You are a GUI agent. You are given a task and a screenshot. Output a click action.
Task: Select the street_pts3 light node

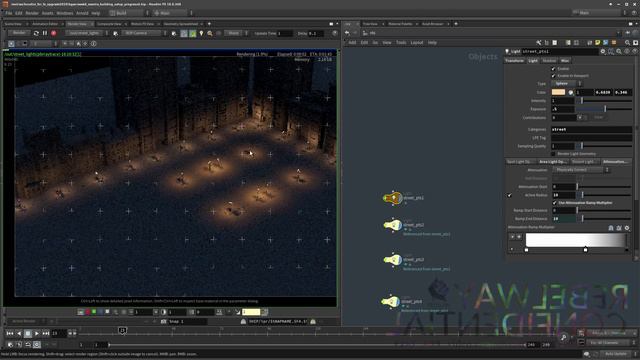(x=393, y=260)
